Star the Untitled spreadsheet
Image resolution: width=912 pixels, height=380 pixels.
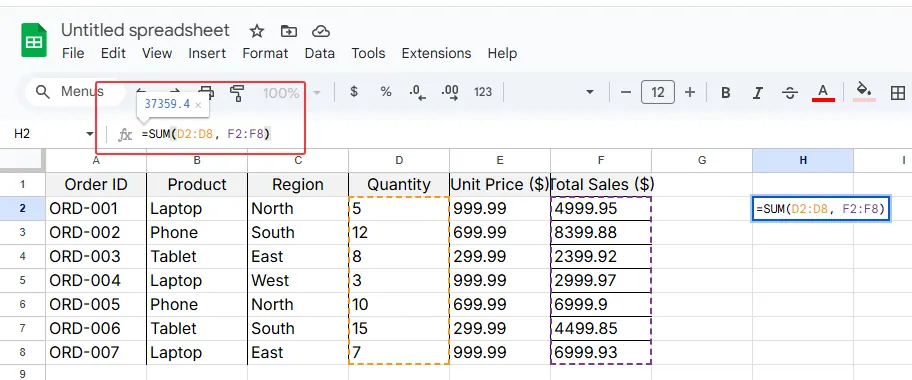click(x=256, y=31)
